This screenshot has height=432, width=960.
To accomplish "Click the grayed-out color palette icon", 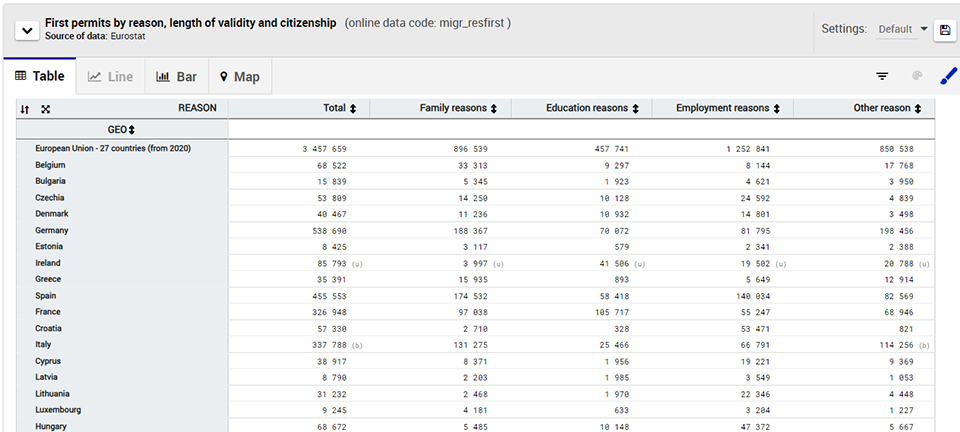I will pos(916,76).
